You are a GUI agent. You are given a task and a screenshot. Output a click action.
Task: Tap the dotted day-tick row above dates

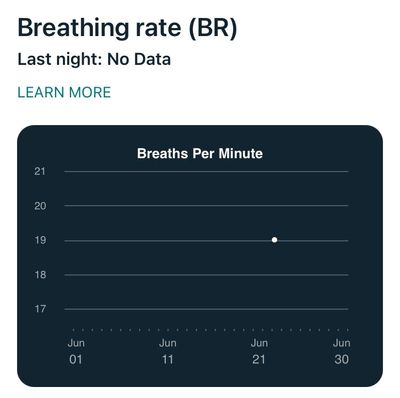[210, 330]
